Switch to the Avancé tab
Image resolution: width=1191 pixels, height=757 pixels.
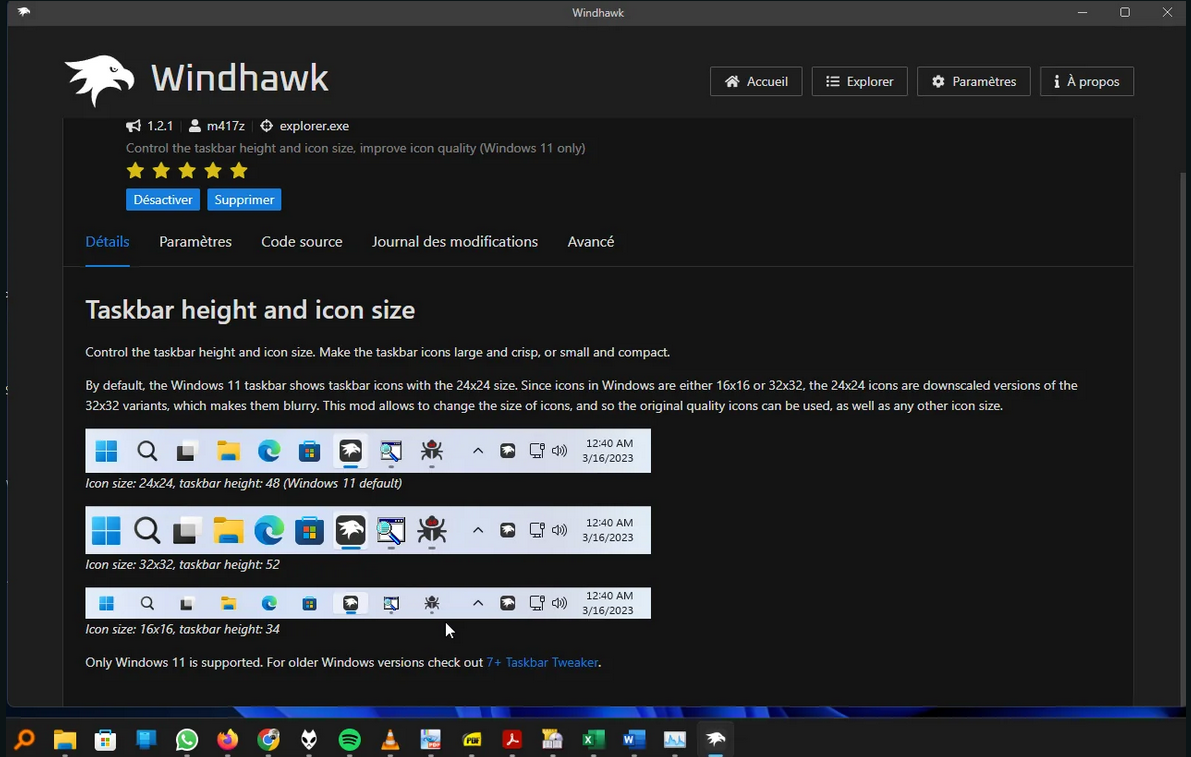click(591, 241)
